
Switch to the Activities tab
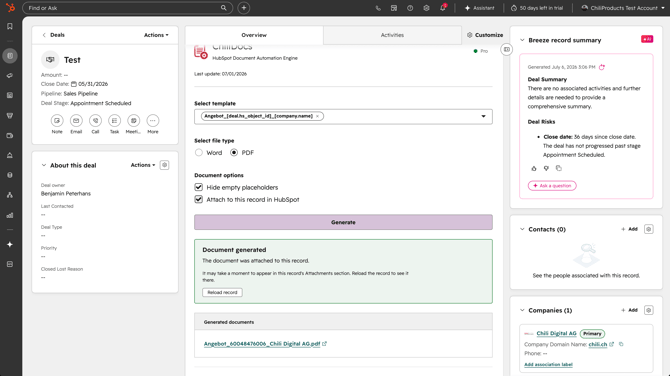coord(392,35)
